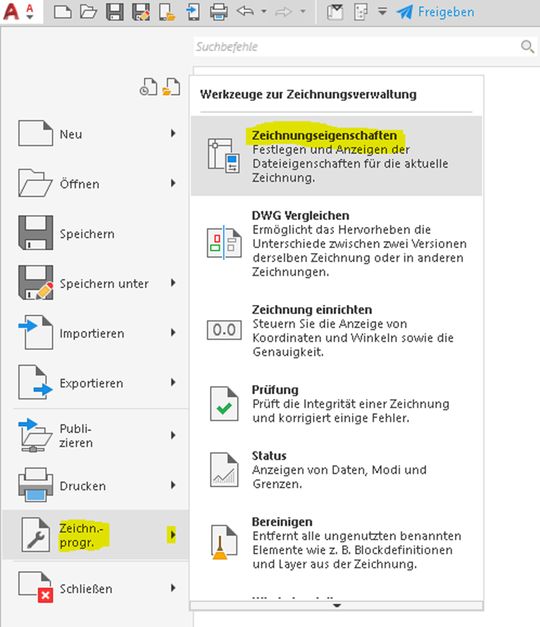Click the Undo arrow icon
The width and height of the screenshot is (540, 627).
pyautogui.click(x=245, y=11)
